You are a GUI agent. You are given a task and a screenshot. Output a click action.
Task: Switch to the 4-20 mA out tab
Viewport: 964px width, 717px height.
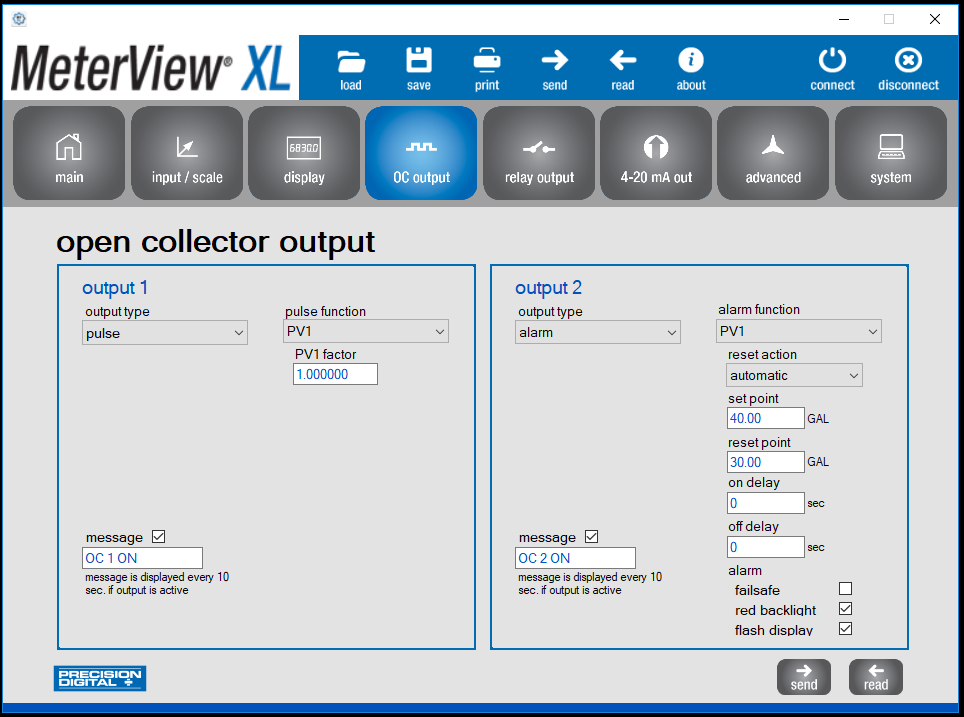pos(656,153)
